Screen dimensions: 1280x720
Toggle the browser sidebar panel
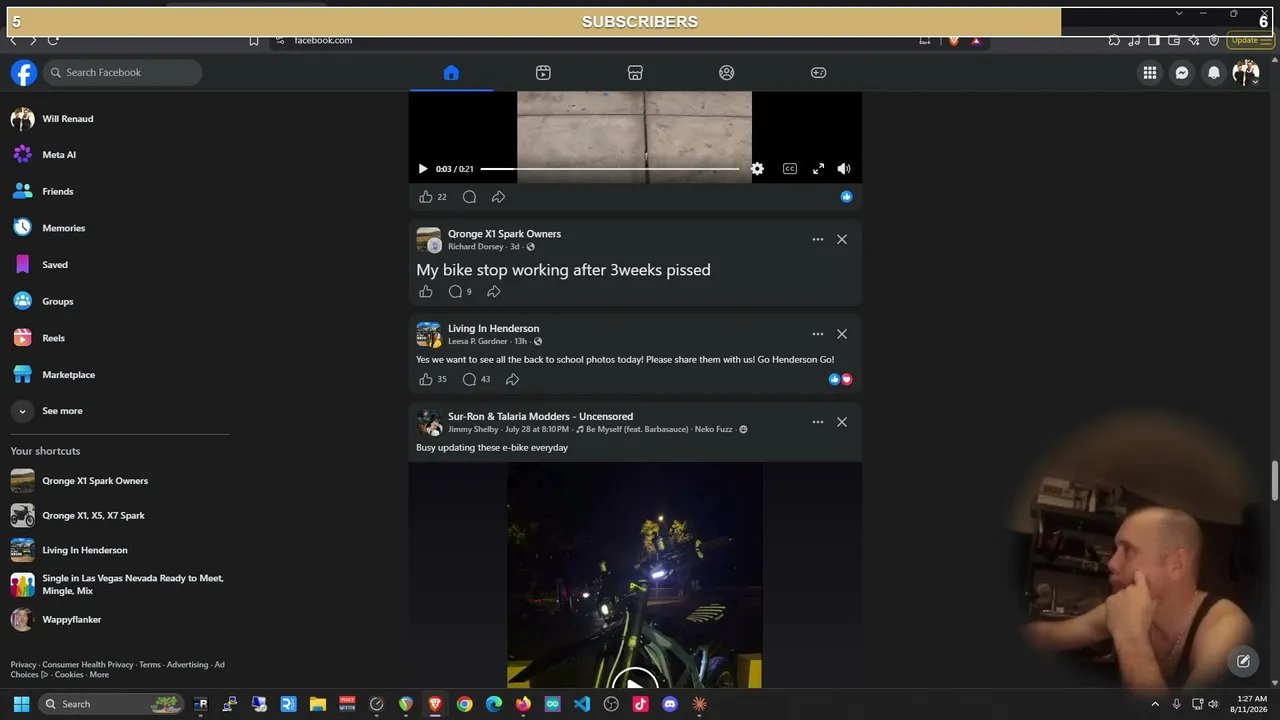pos(1154,40)
